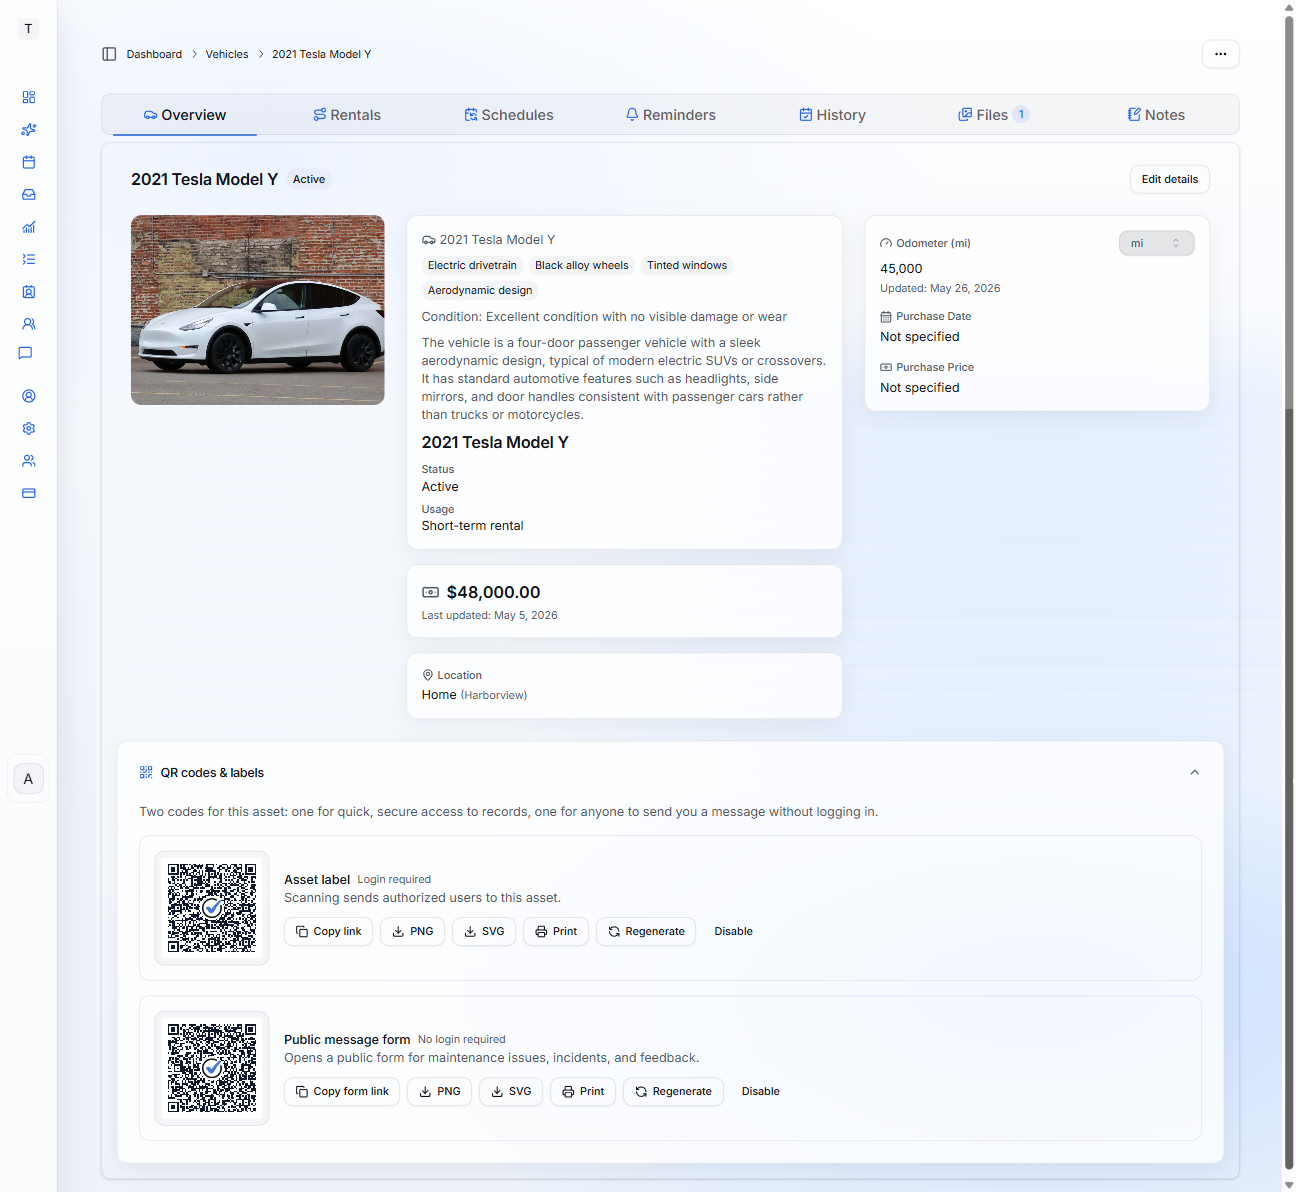Open the billing card icon in sidebar
This screenshot has height=1192, width=1296.
29,493
